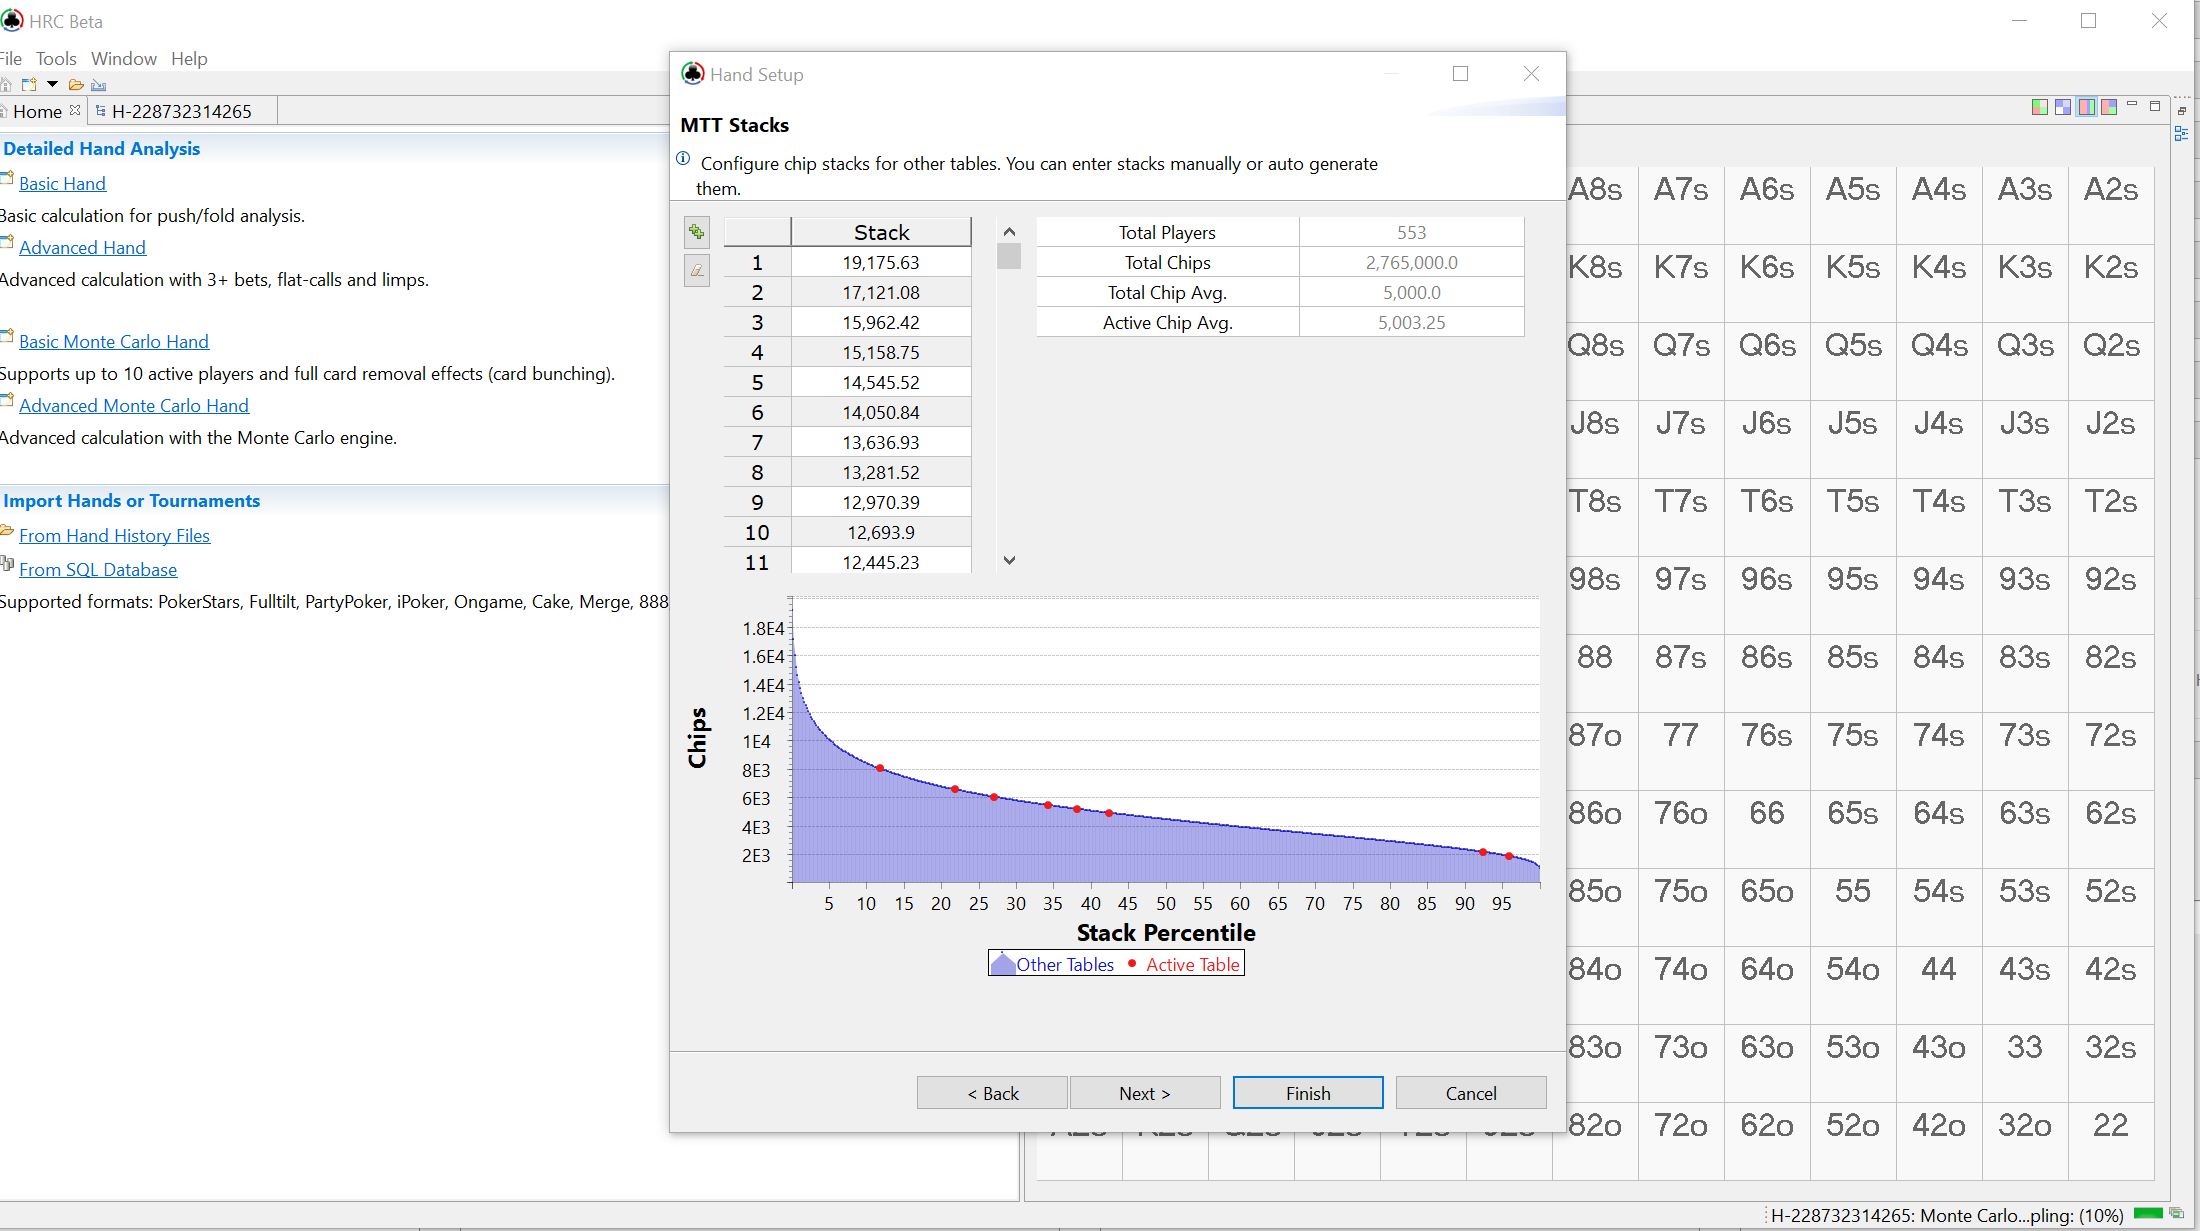The image size is (2200, 1231).
Task: Open the new hand dropdown arrow
Action: pos(52,85)
